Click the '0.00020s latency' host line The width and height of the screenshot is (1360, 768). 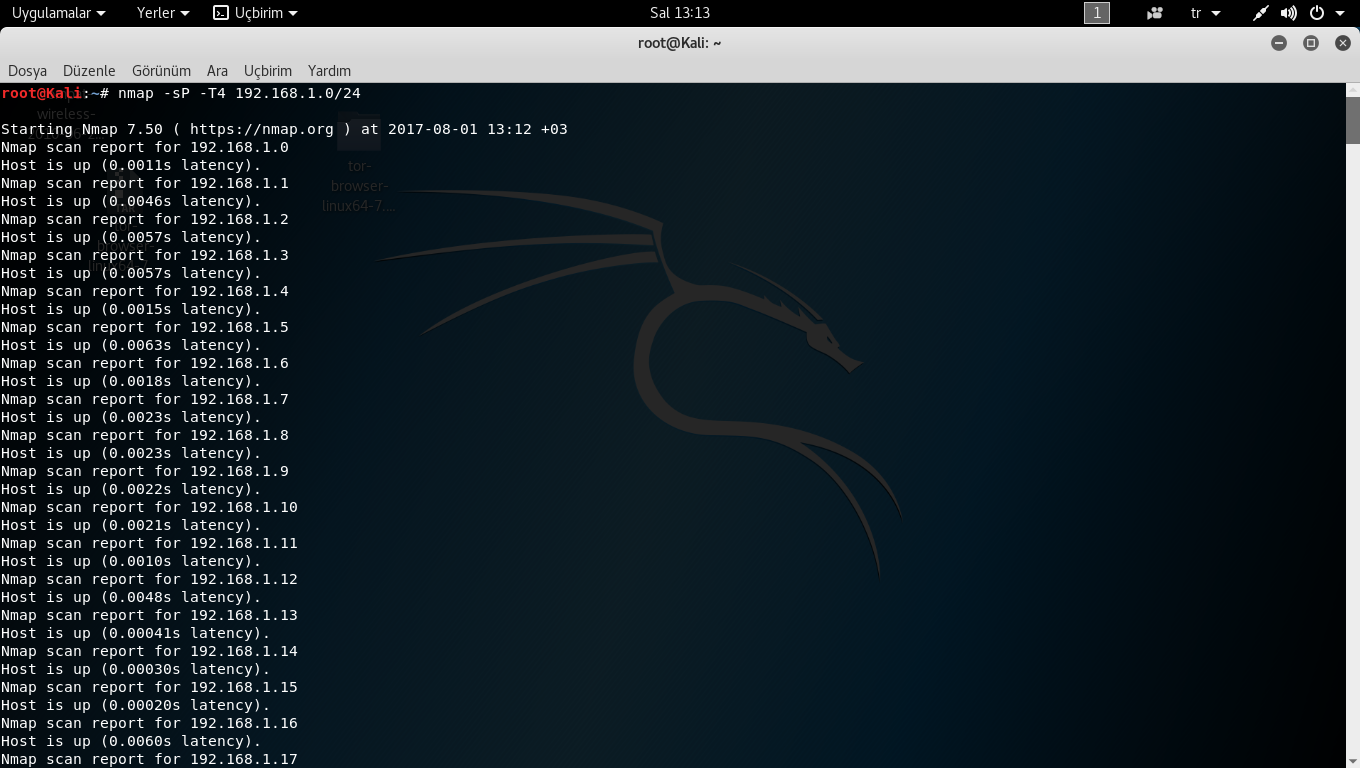[x=136, y=705]
